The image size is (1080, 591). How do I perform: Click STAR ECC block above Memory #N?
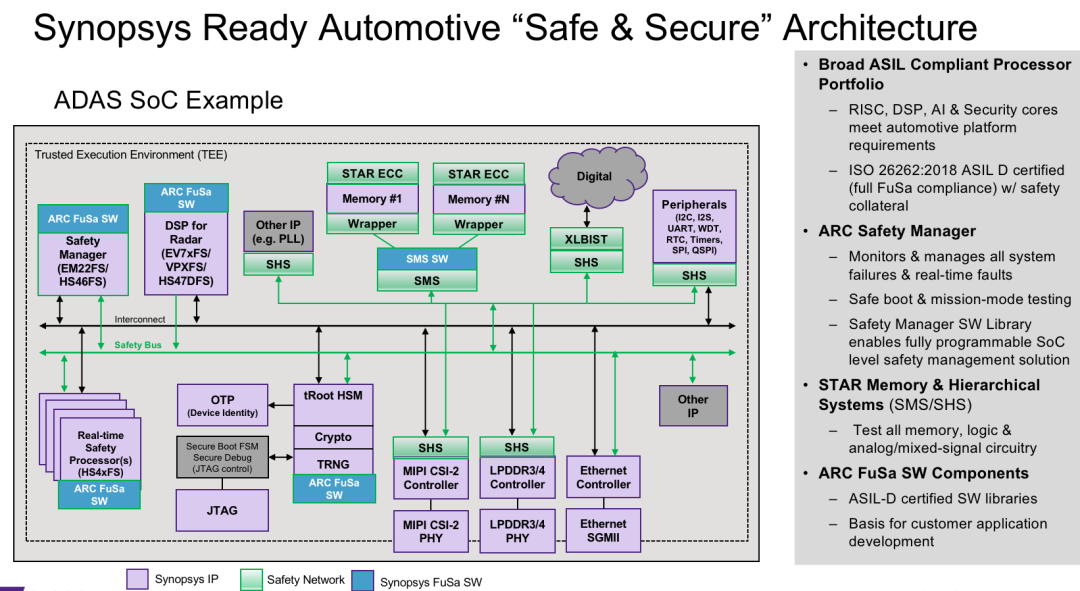click(x=479, y=174)
